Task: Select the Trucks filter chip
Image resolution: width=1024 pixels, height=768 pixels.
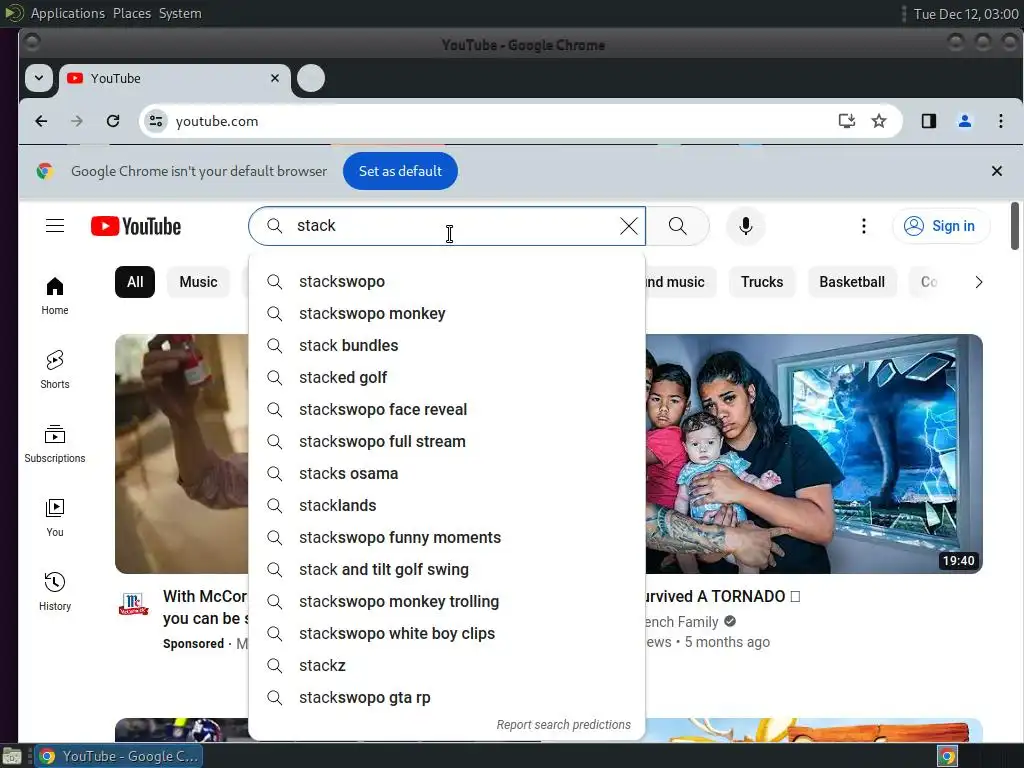Action: point(762,282)
